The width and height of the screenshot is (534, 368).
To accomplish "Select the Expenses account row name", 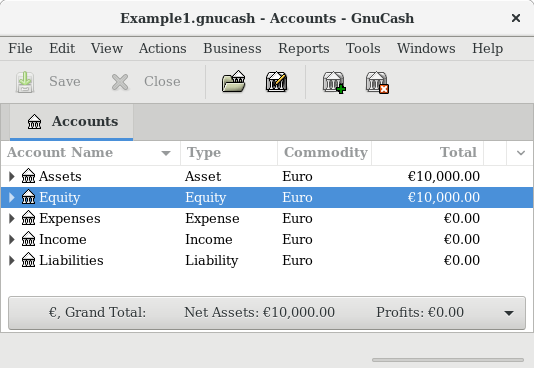I will tap(70, 219).
